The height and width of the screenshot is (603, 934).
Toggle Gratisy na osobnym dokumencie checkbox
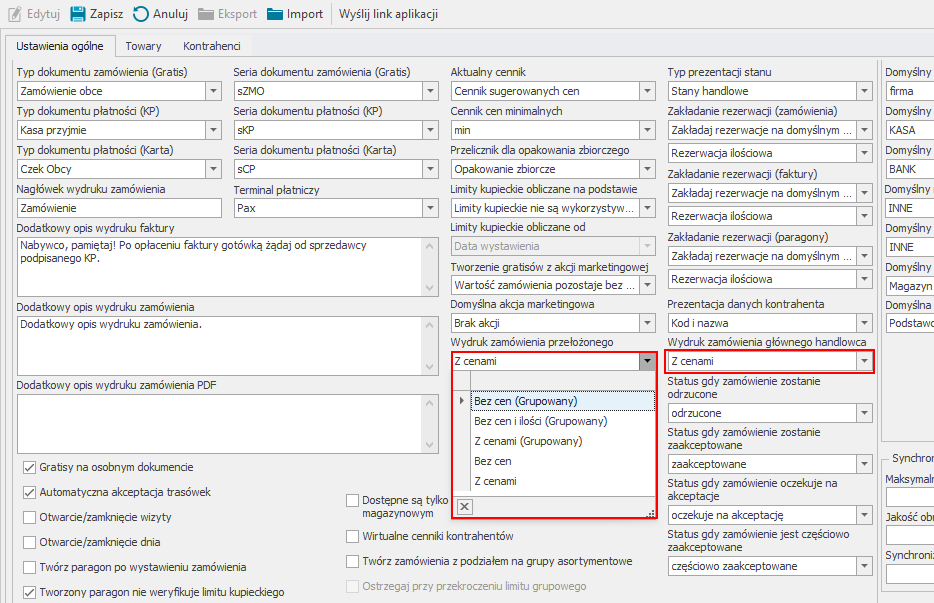(x=29, y=467)
